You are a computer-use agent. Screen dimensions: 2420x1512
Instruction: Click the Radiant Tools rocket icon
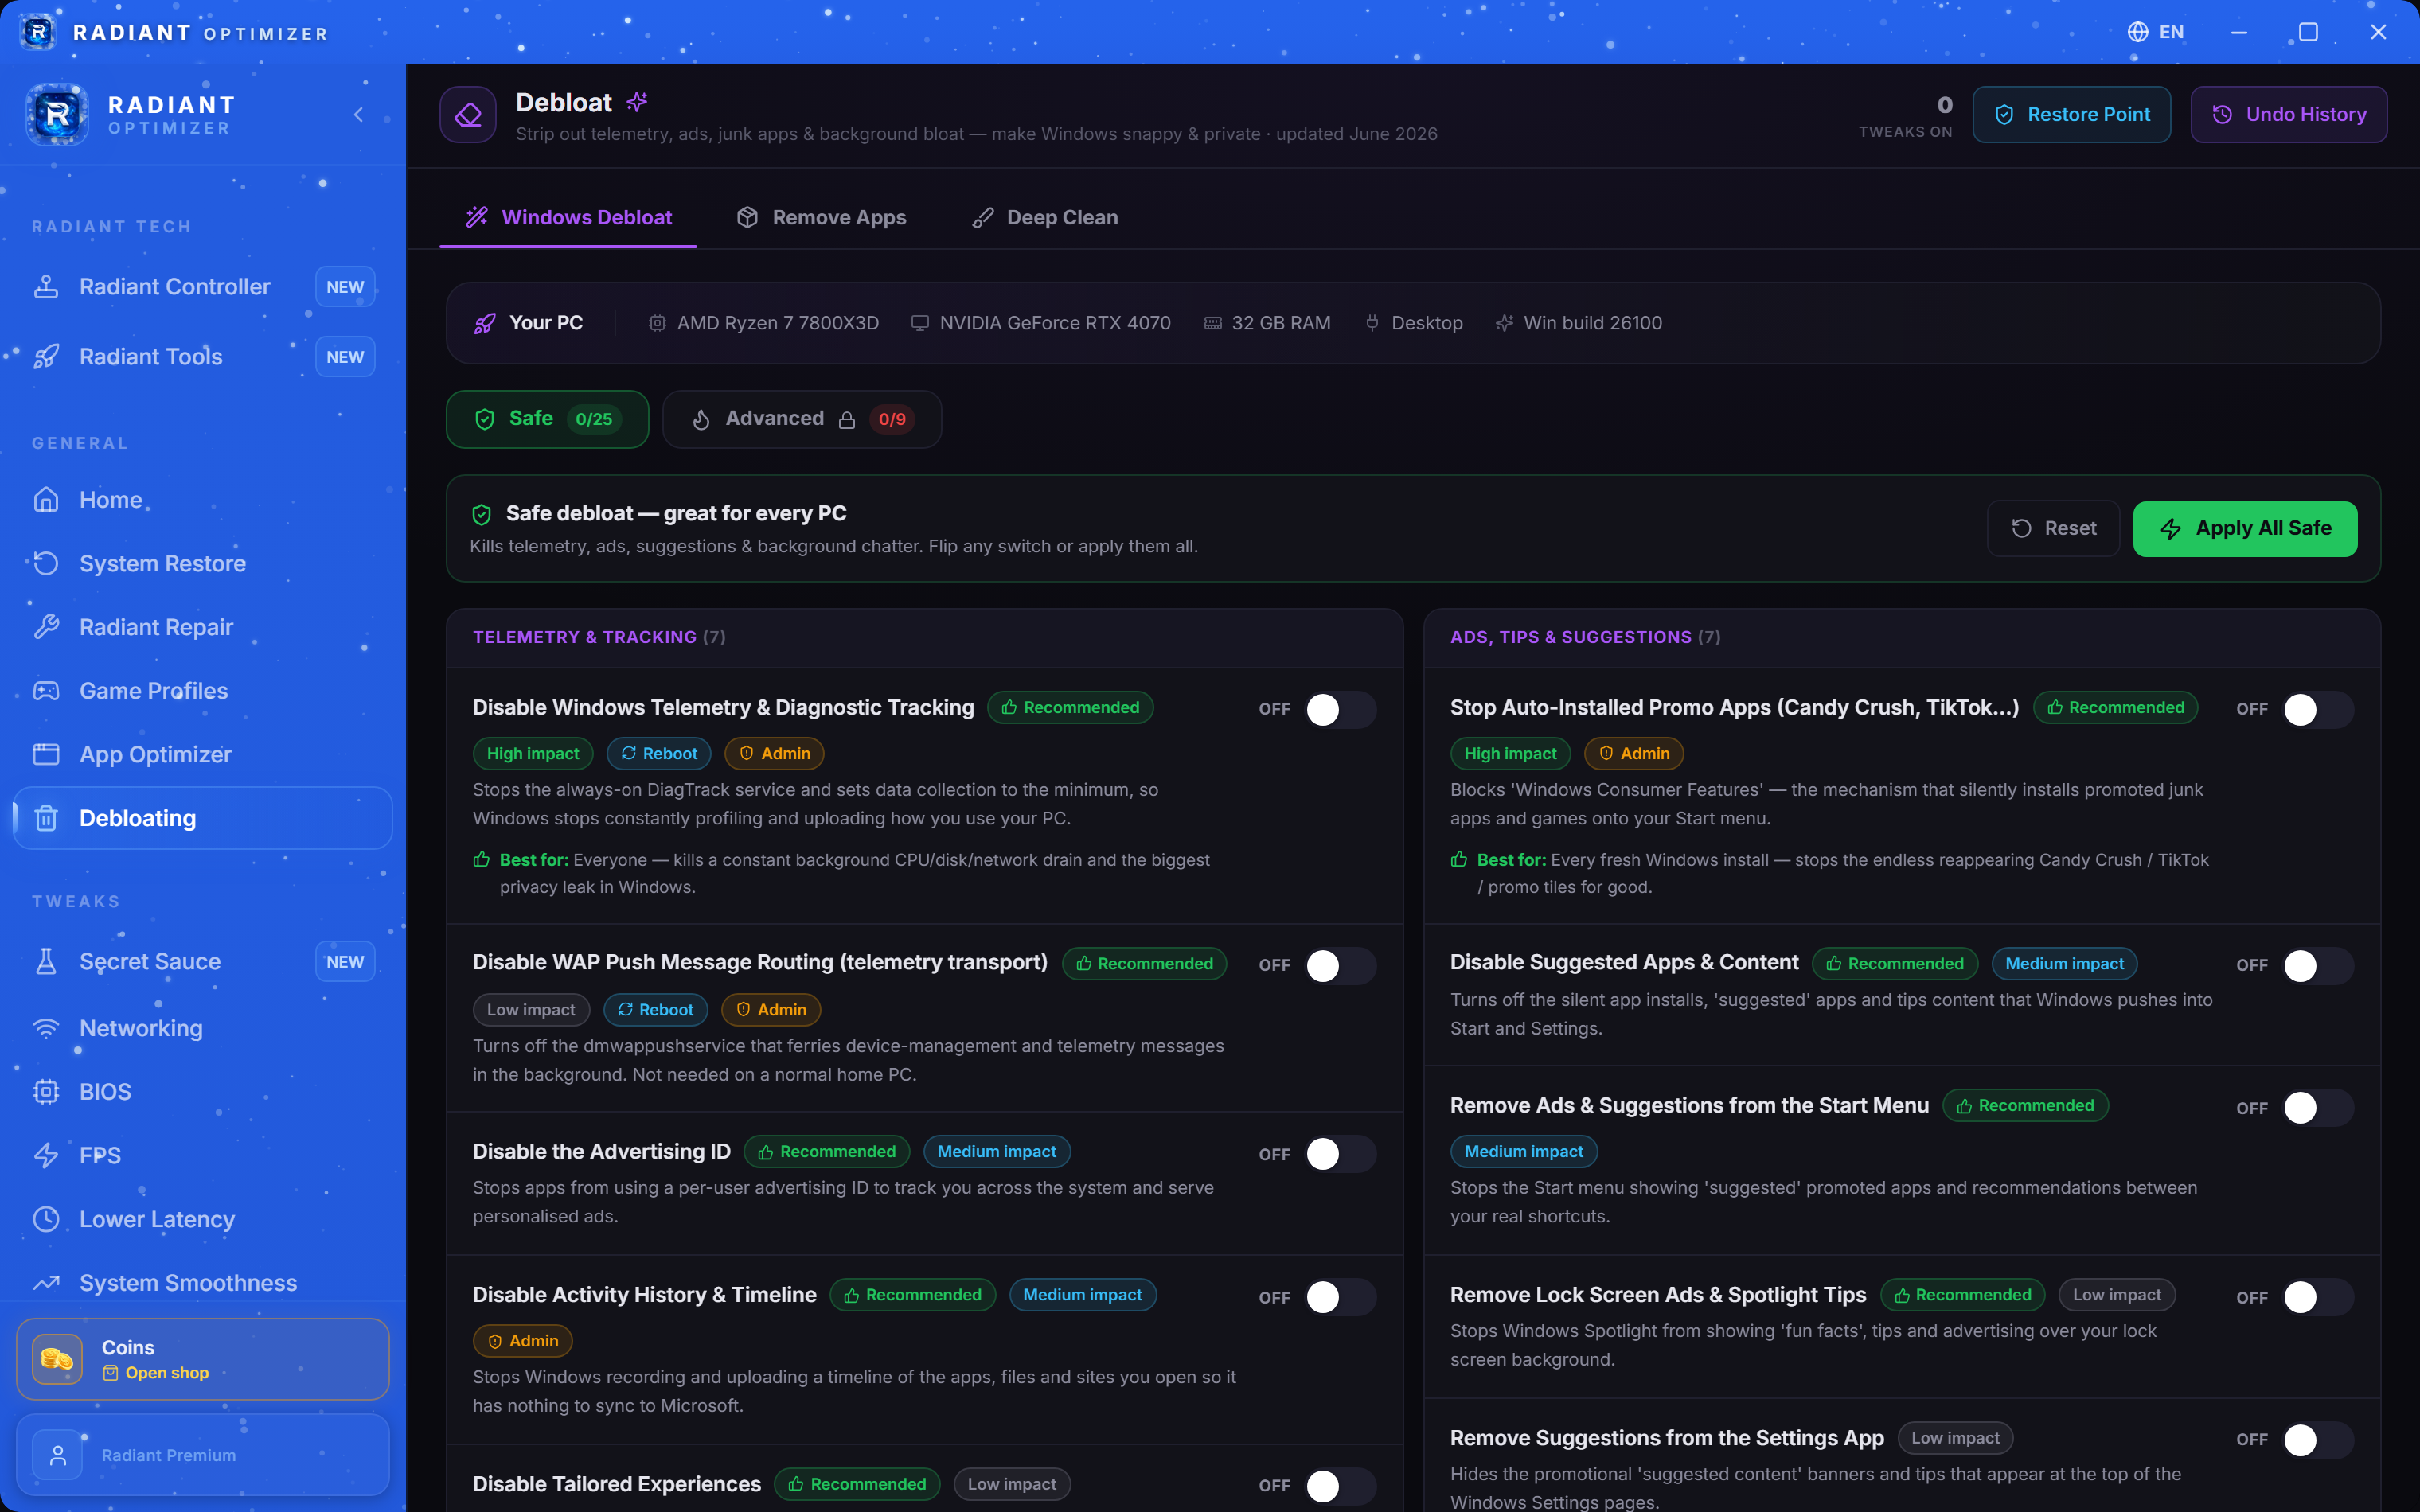pyautogui.click(x=46, y=357)
